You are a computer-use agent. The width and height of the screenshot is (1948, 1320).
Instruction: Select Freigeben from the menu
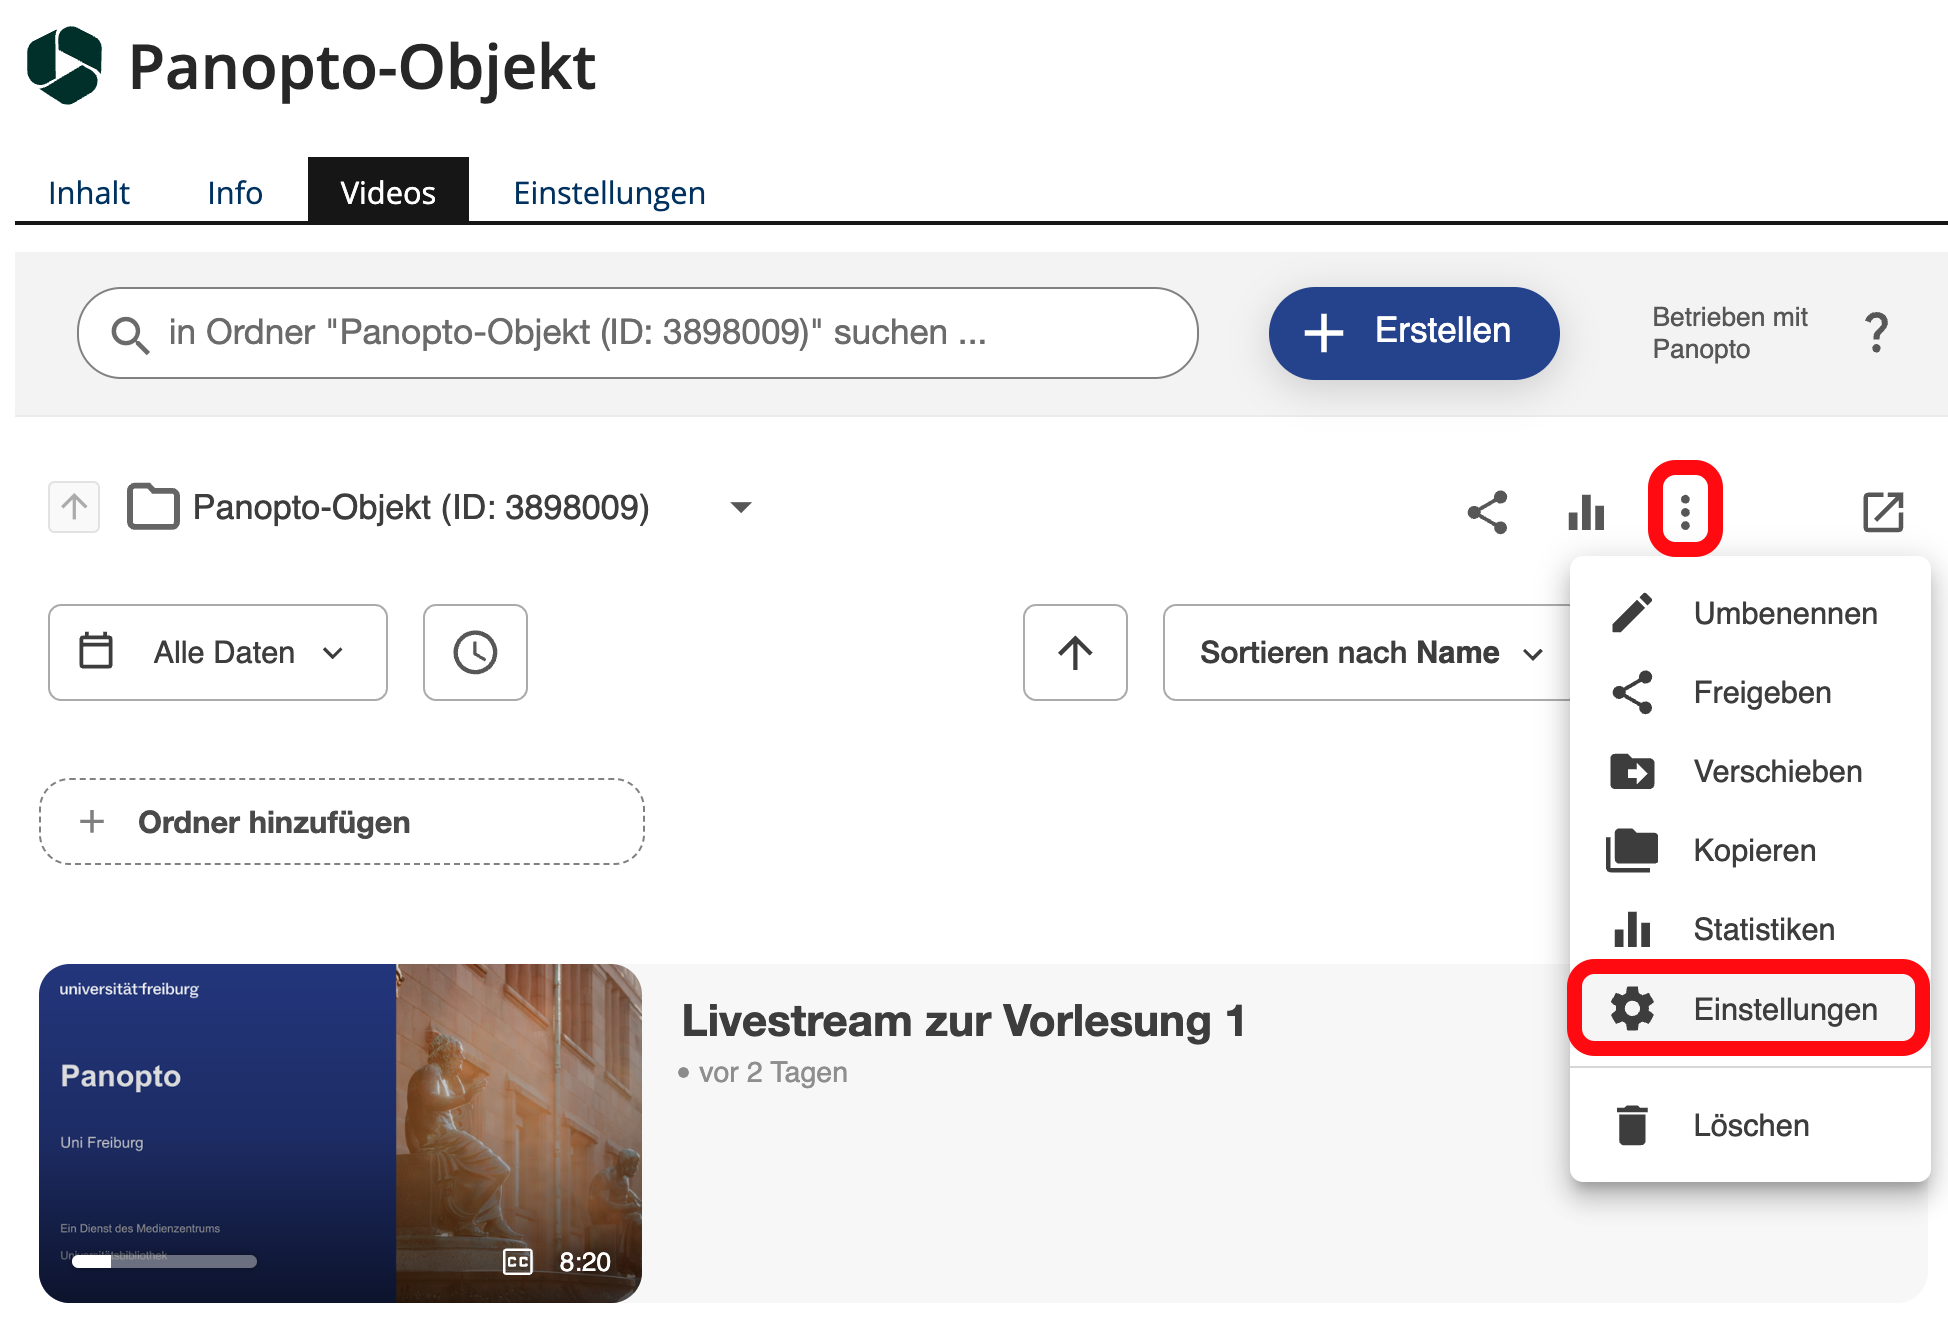pos(1750,692)
